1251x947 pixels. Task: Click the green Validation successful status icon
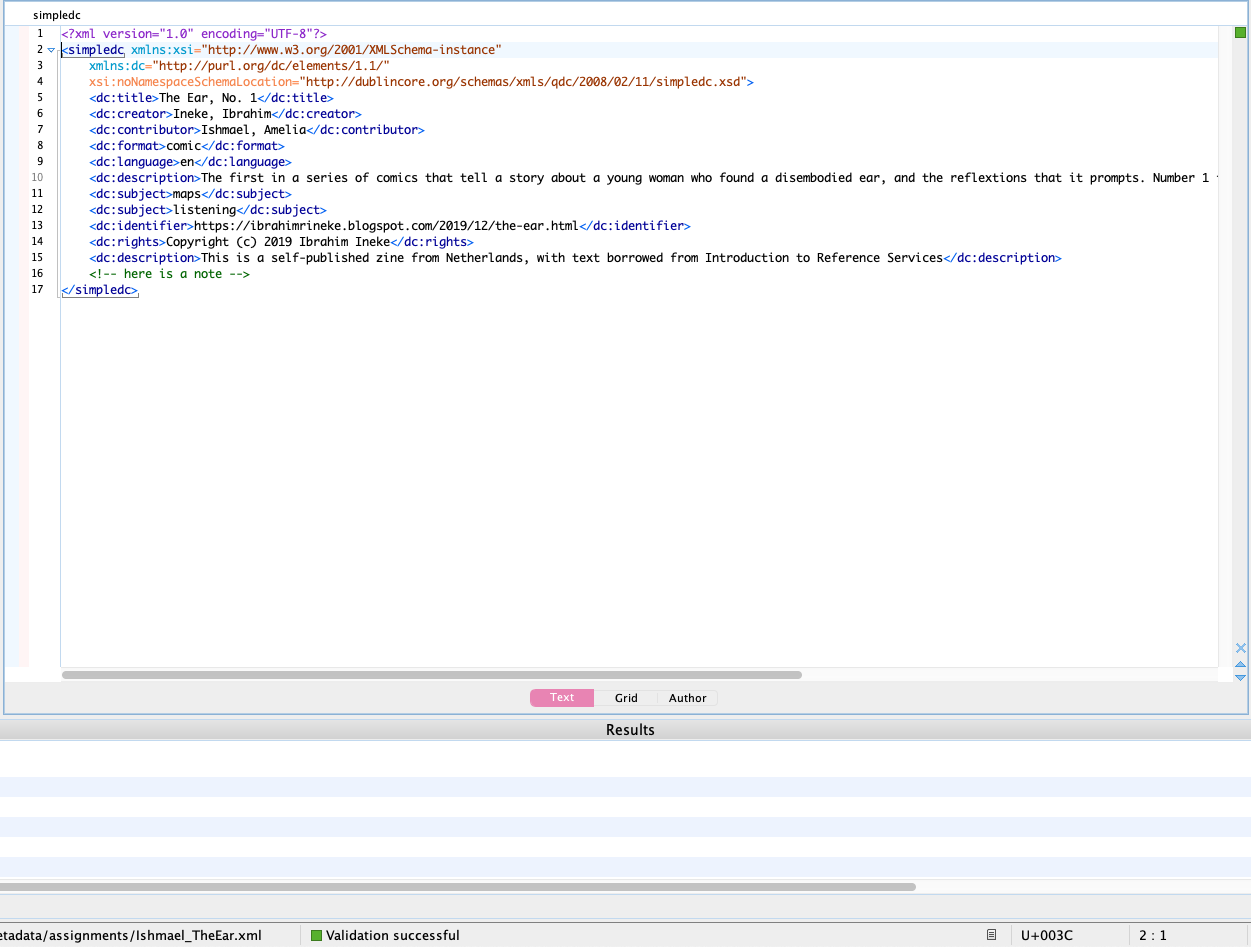pyautogui.click(x=316, y=935)
